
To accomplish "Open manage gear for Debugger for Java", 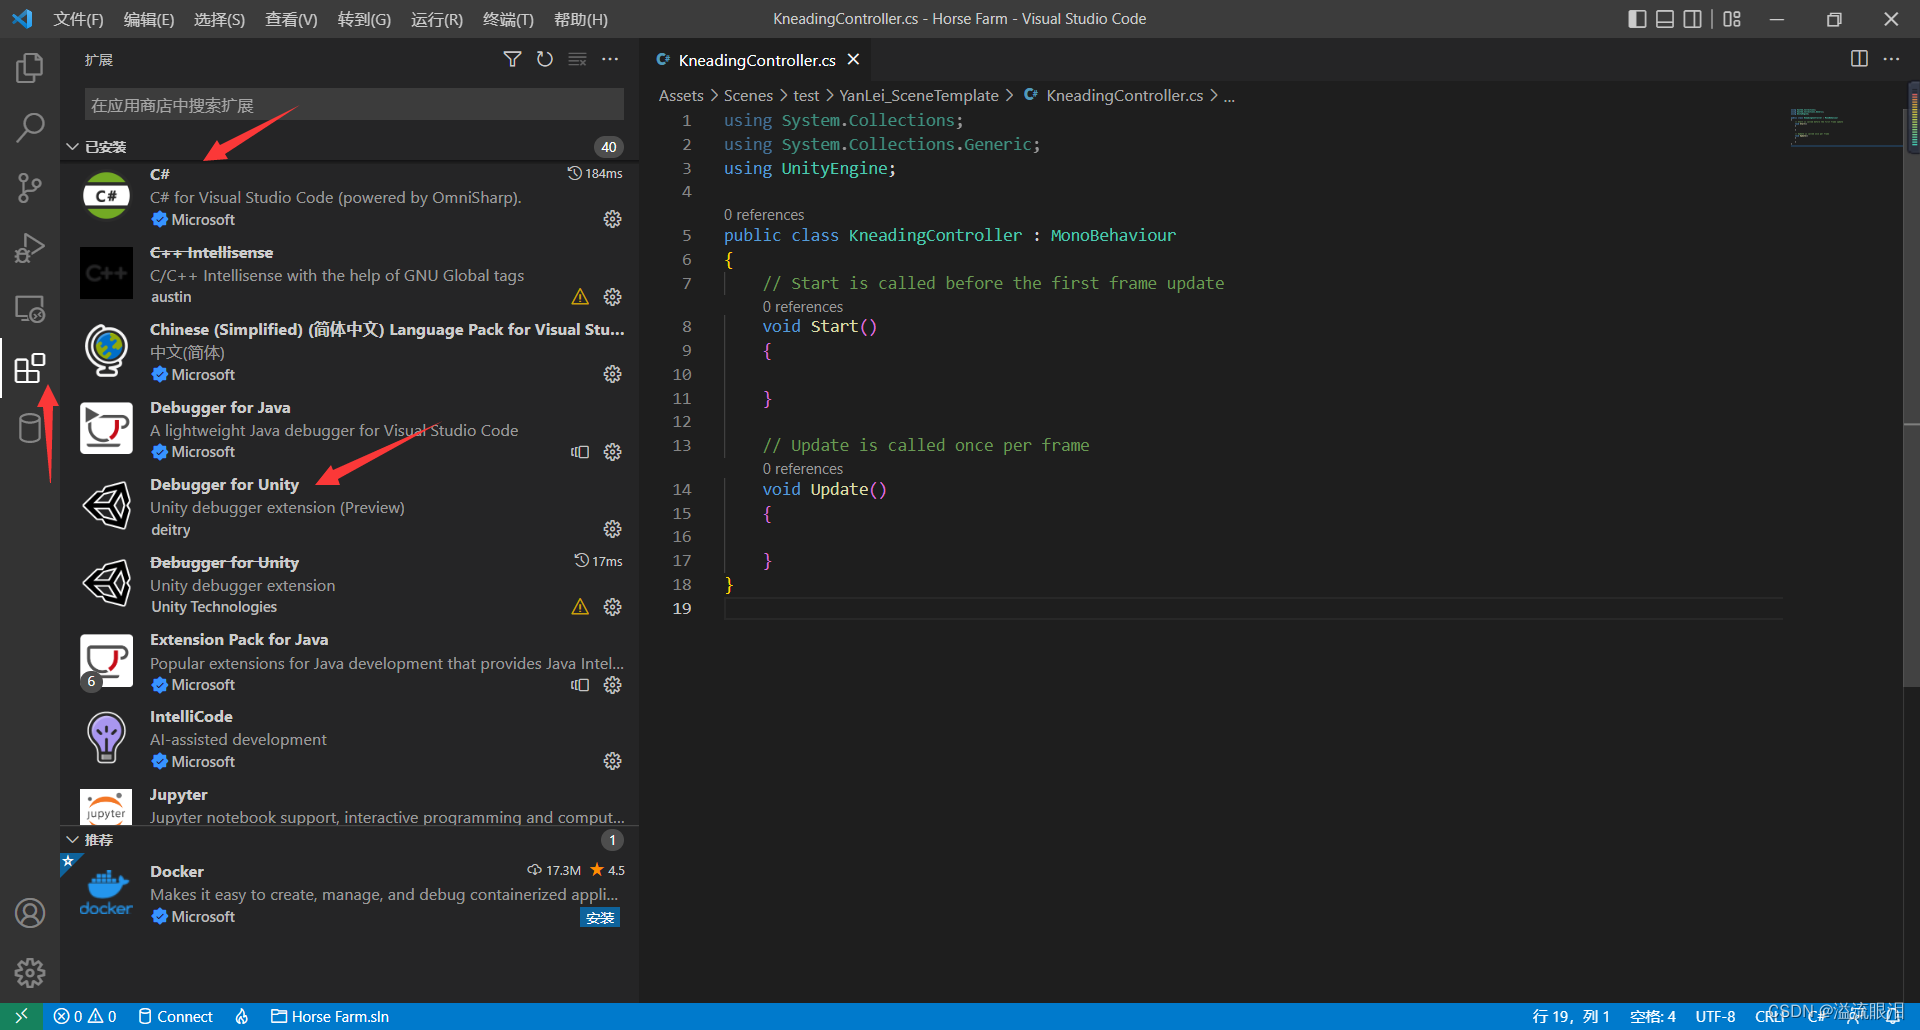I will click(613, 452).
